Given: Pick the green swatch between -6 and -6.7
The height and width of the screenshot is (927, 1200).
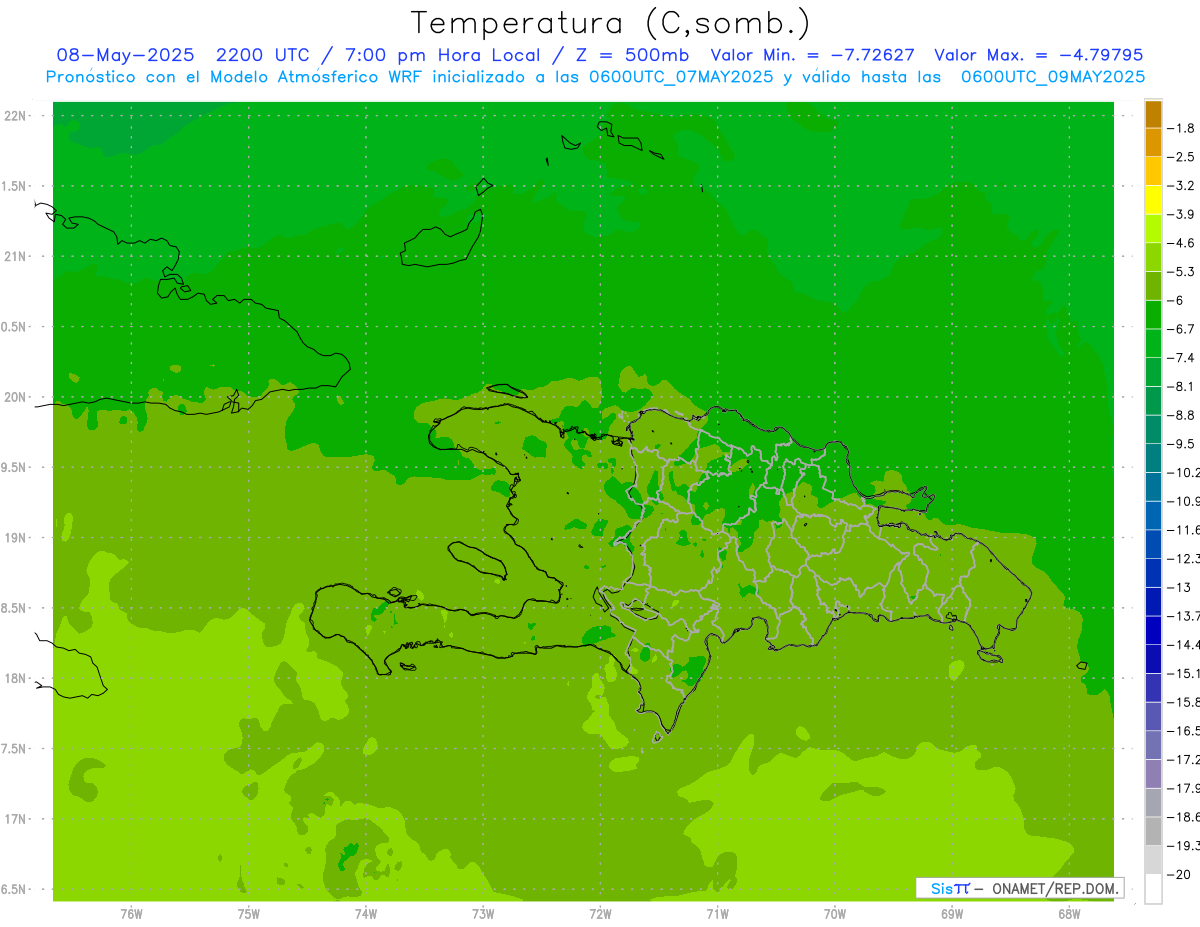Looking at the screenshot, I should click(x=1153, y=315).
